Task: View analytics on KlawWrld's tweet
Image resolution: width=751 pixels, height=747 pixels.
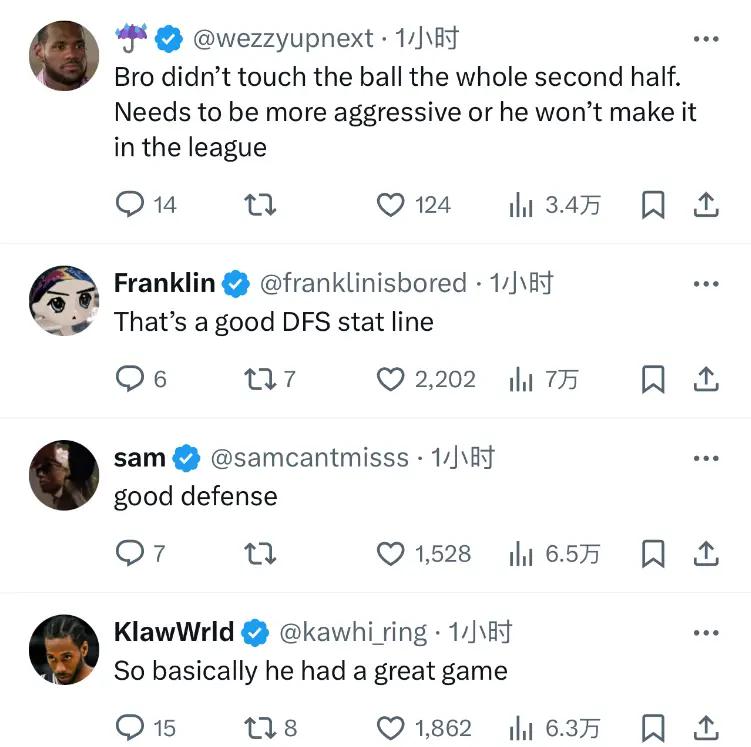Action: pyautogui.click(x=521, y=727)
